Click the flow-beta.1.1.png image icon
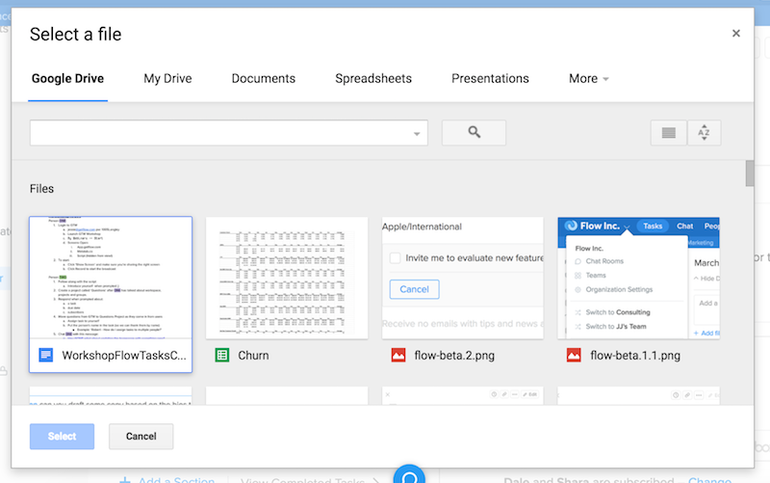This screenshot has height=483, width=770. (574, 355)
